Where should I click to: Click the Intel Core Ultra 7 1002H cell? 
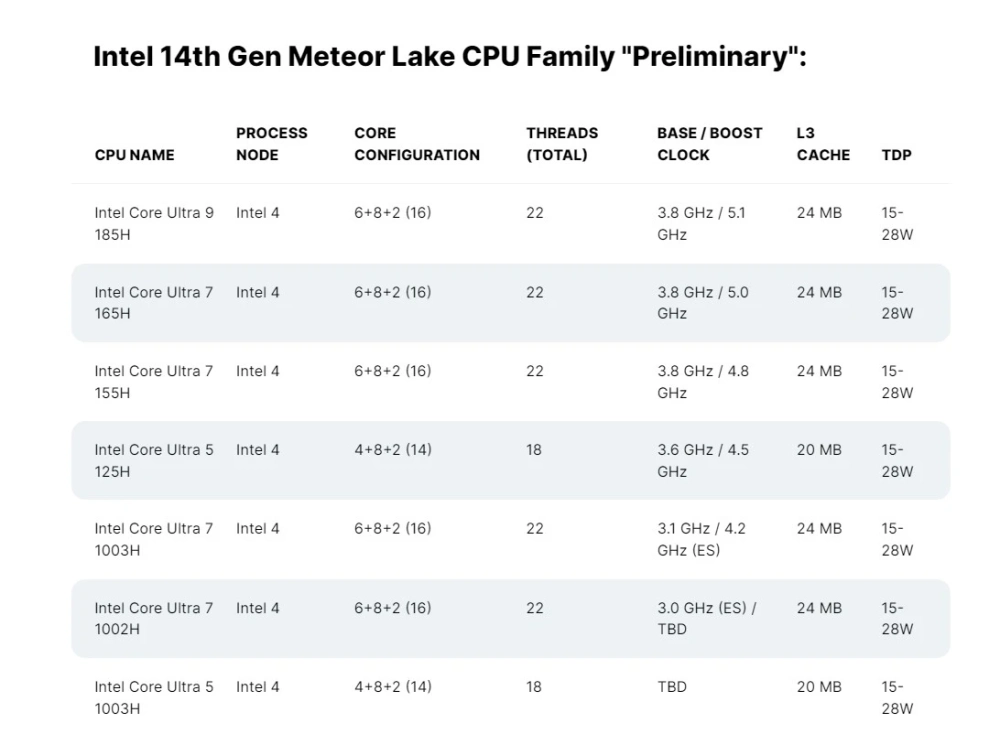154,619
